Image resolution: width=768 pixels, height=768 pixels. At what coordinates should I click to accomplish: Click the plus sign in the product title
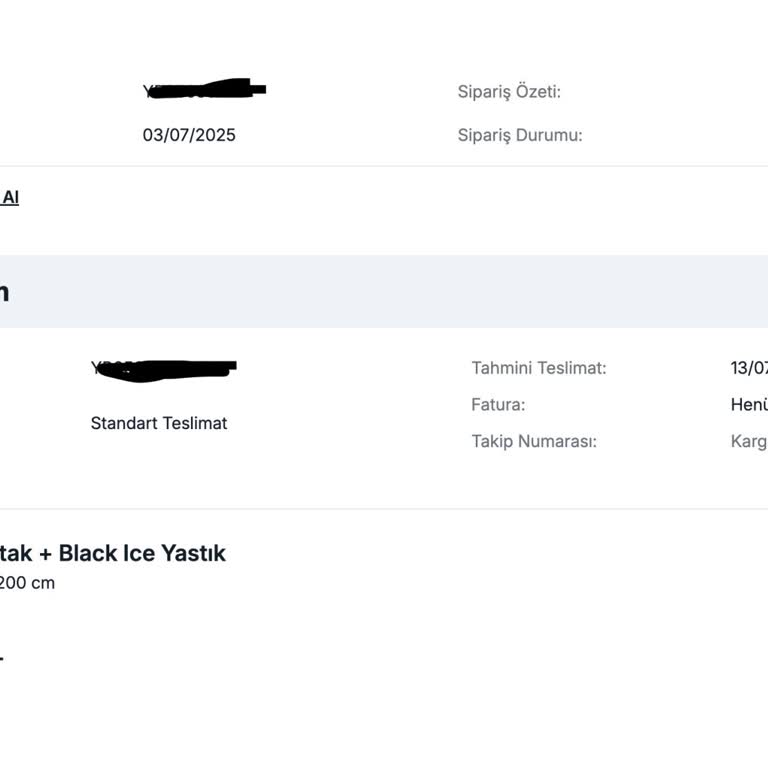(x=44, y=553)
